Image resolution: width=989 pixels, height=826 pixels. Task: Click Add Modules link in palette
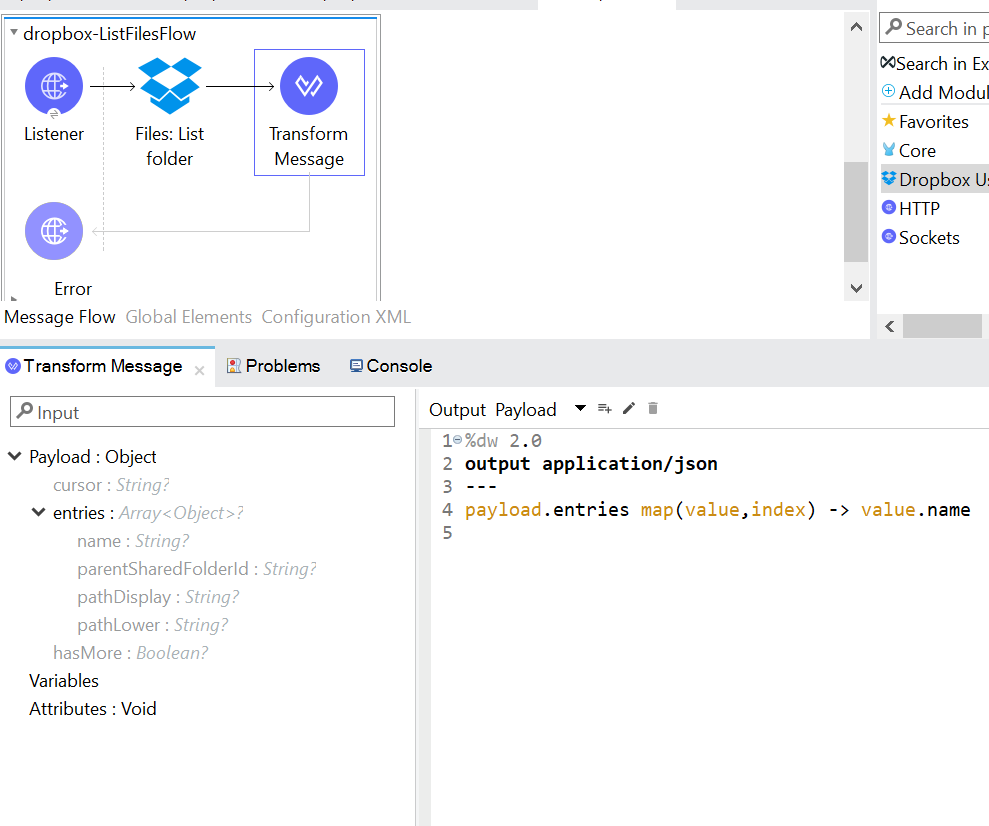point(935,93)
